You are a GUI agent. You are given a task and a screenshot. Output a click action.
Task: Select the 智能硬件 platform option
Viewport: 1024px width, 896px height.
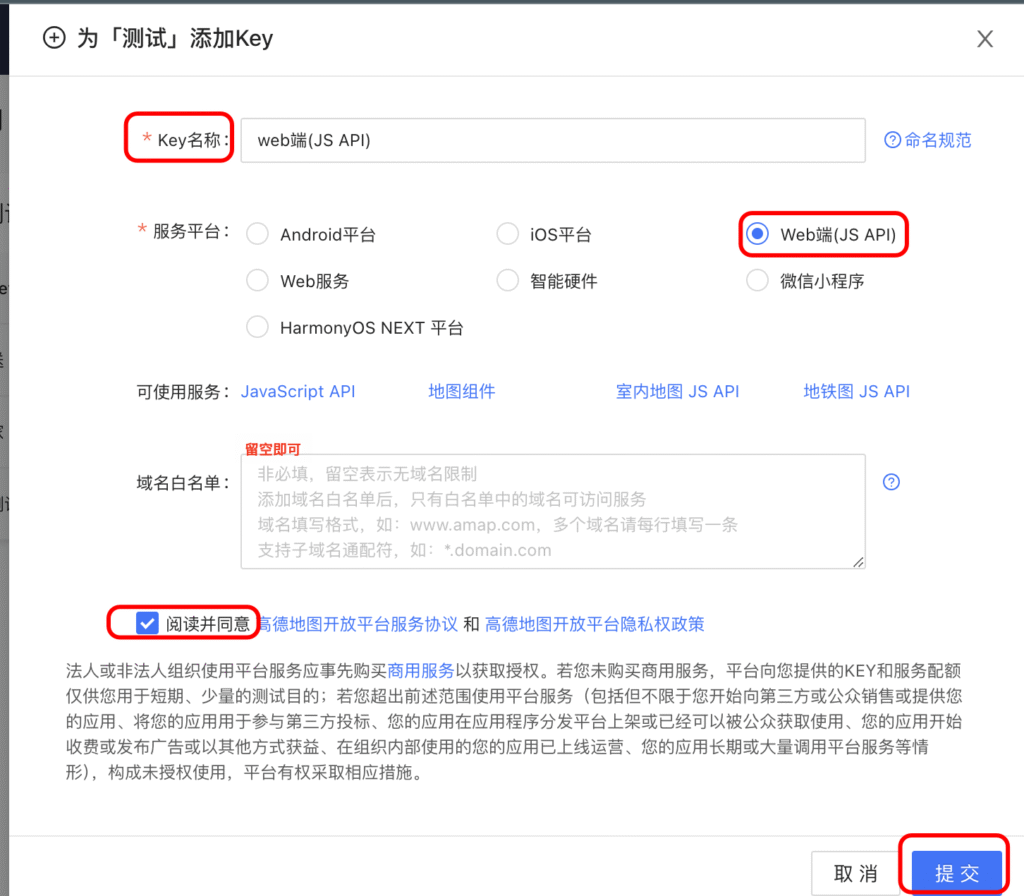pyautogui.click(x=507, y=280)
